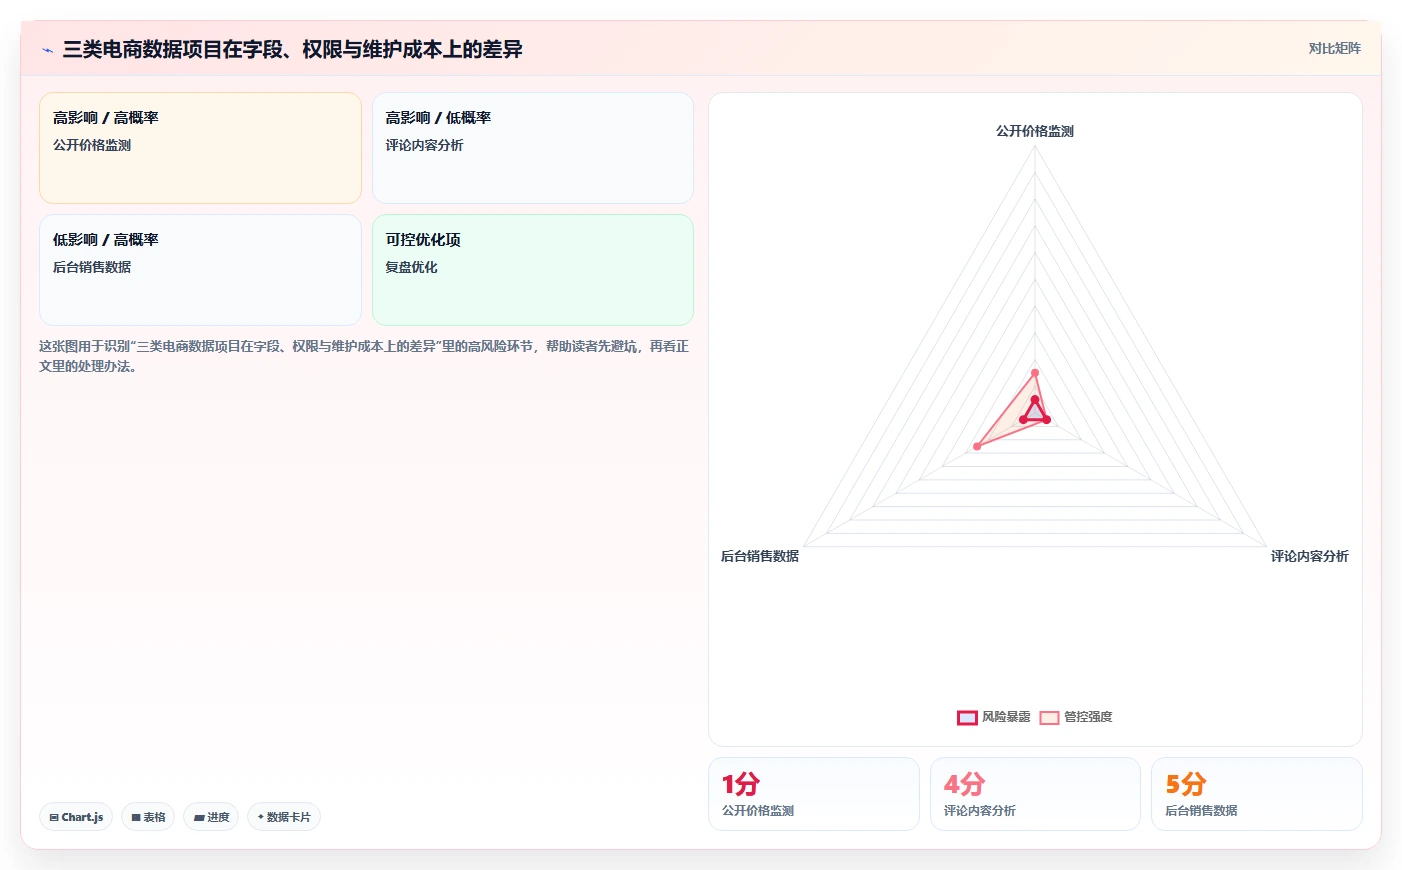Select the 高影响 / 低概率 quadrant card
The width and height of the screenshot is (1402, 870).
pyautogui.click(x=533, y=148)
